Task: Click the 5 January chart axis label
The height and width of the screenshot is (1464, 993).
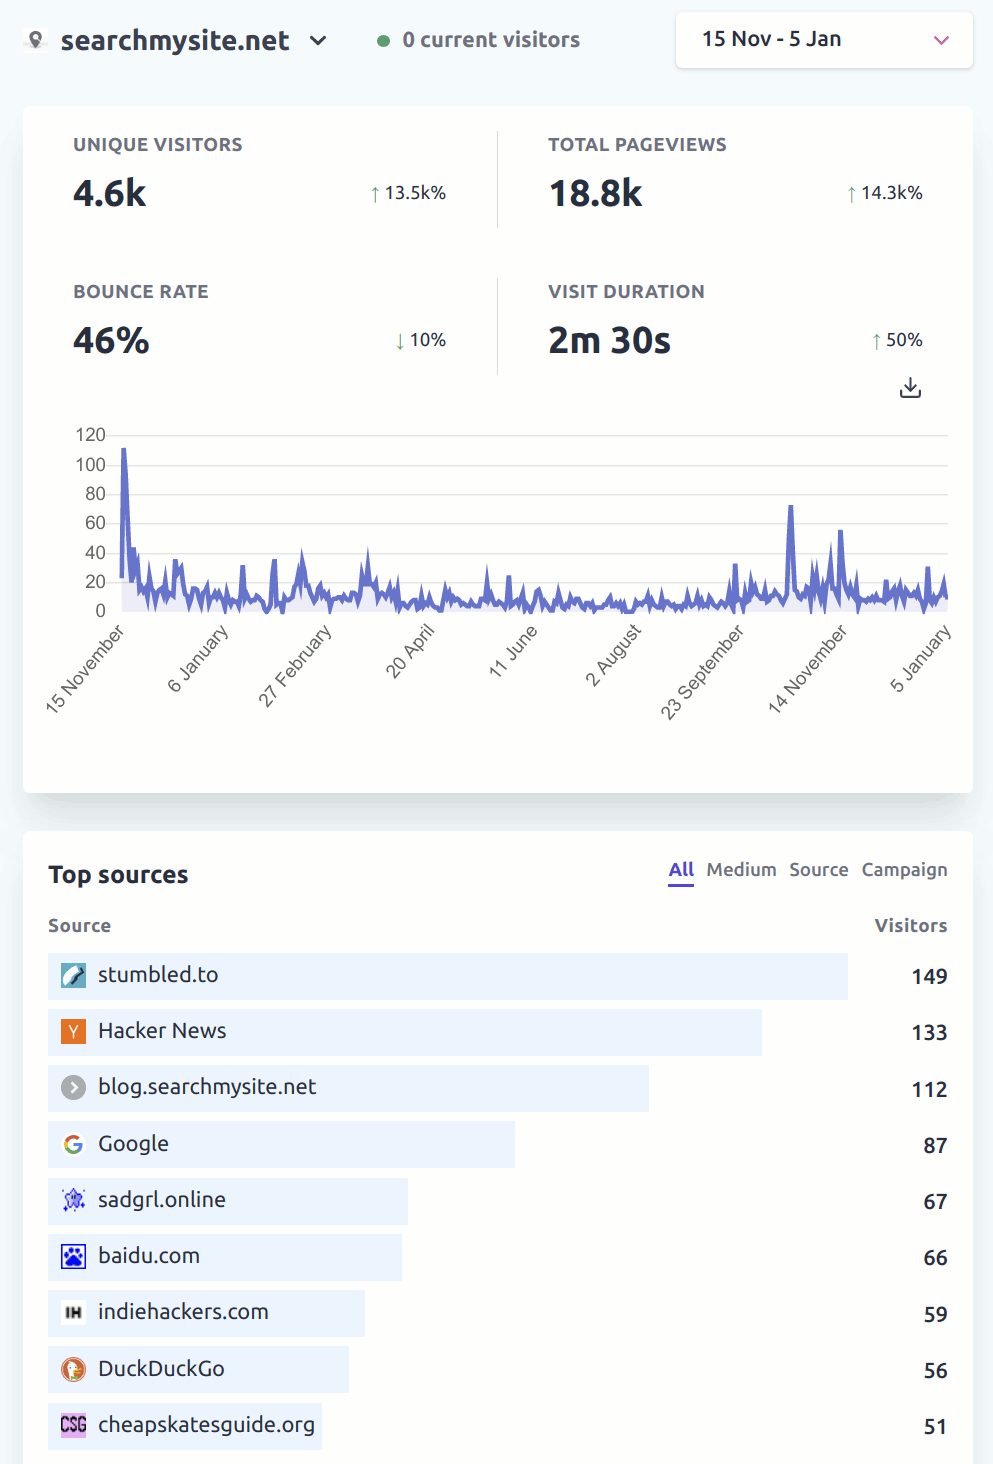Action: 921,659
